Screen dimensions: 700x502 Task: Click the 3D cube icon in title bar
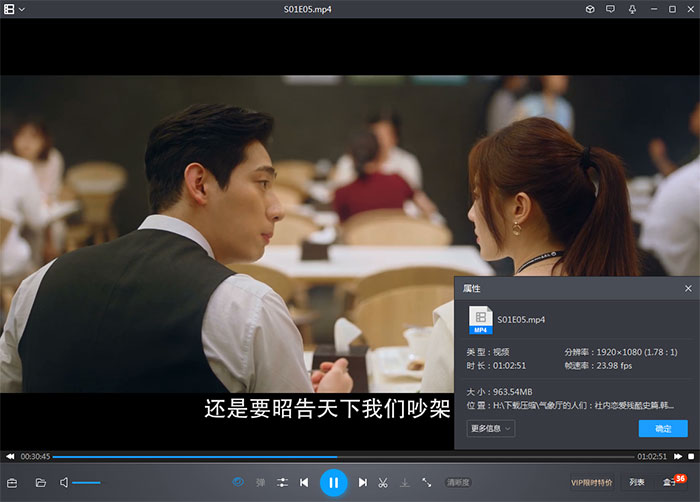tap(590, 9)
